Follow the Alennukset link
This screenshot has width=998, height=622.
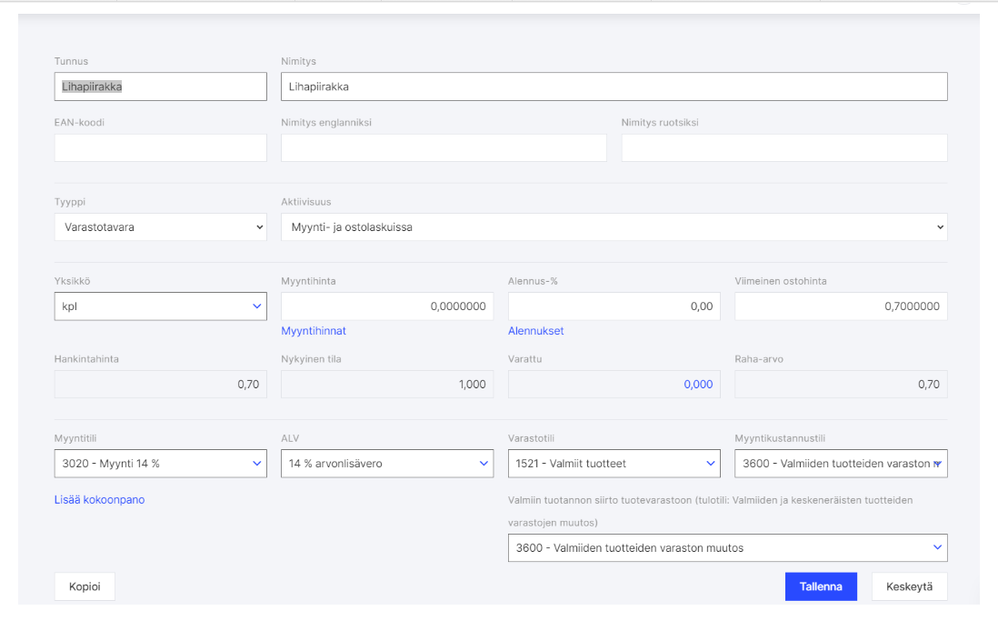(536, 331)
